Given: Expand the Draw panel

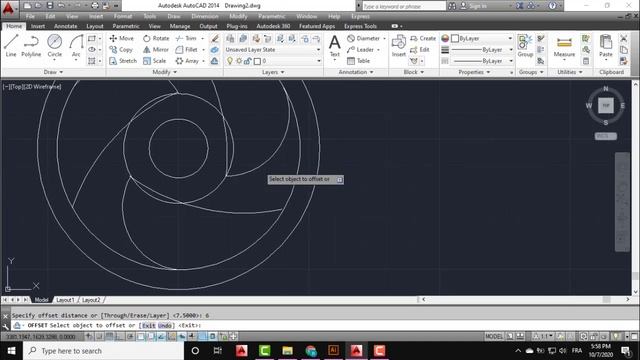Looking at the screenshot, I should 53,72.
